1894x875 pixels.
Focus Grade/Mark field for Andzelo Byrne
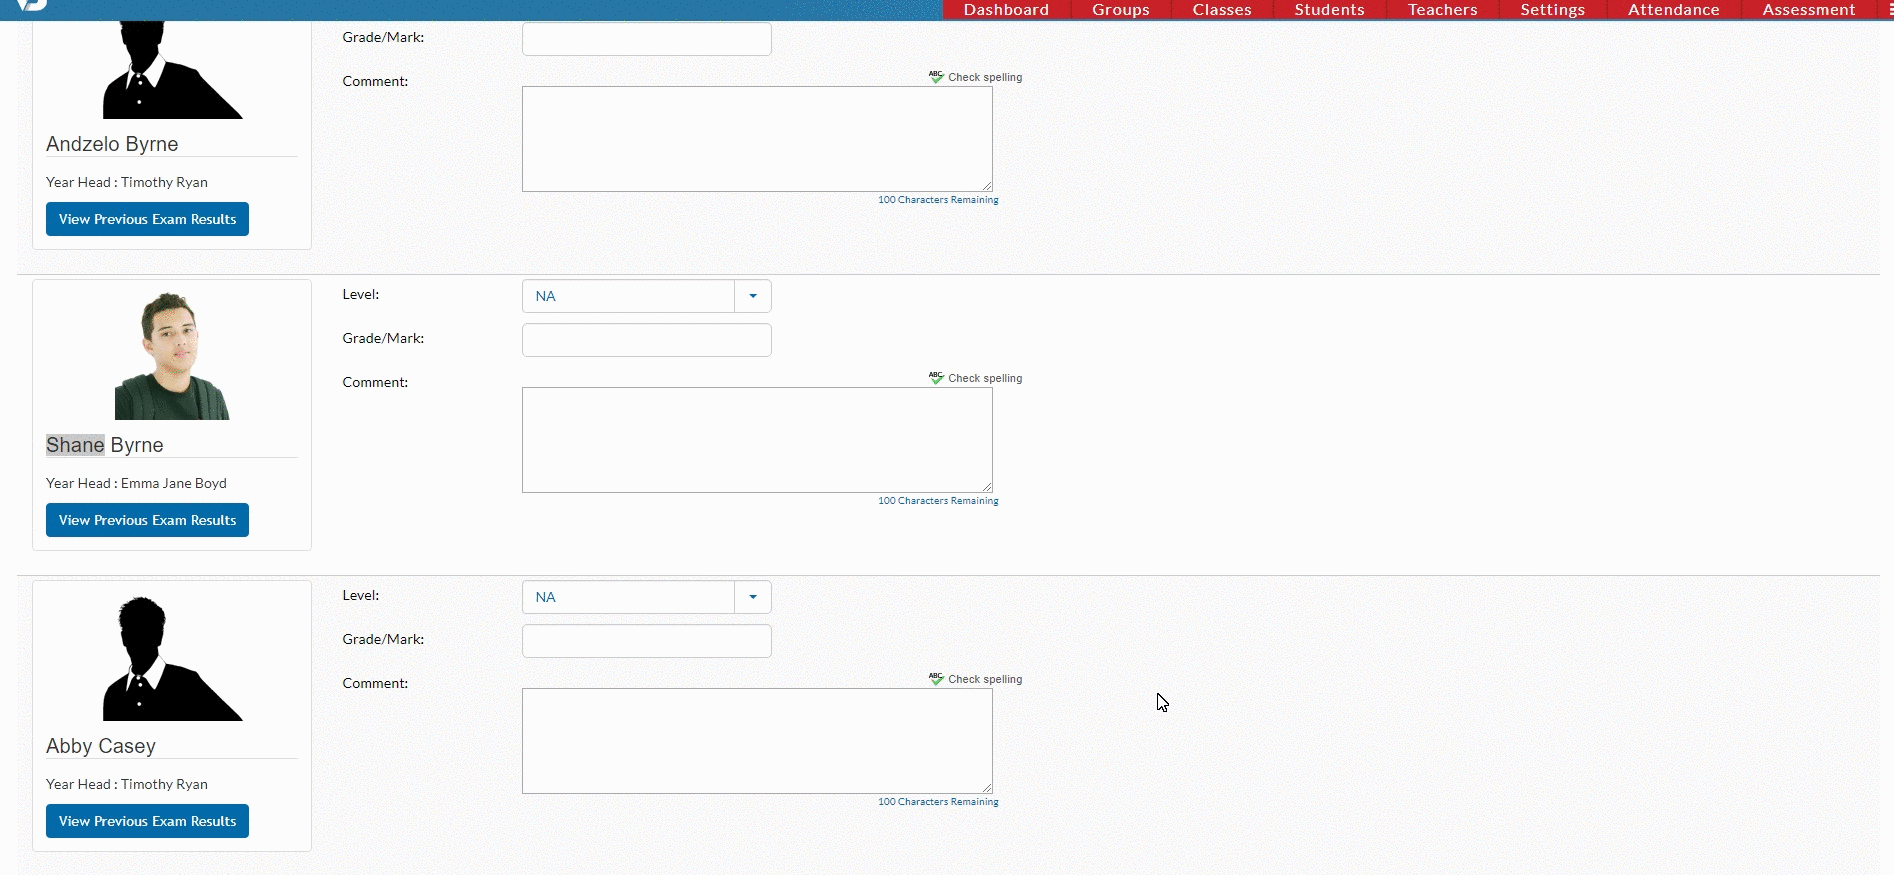[x=647, y=39]
